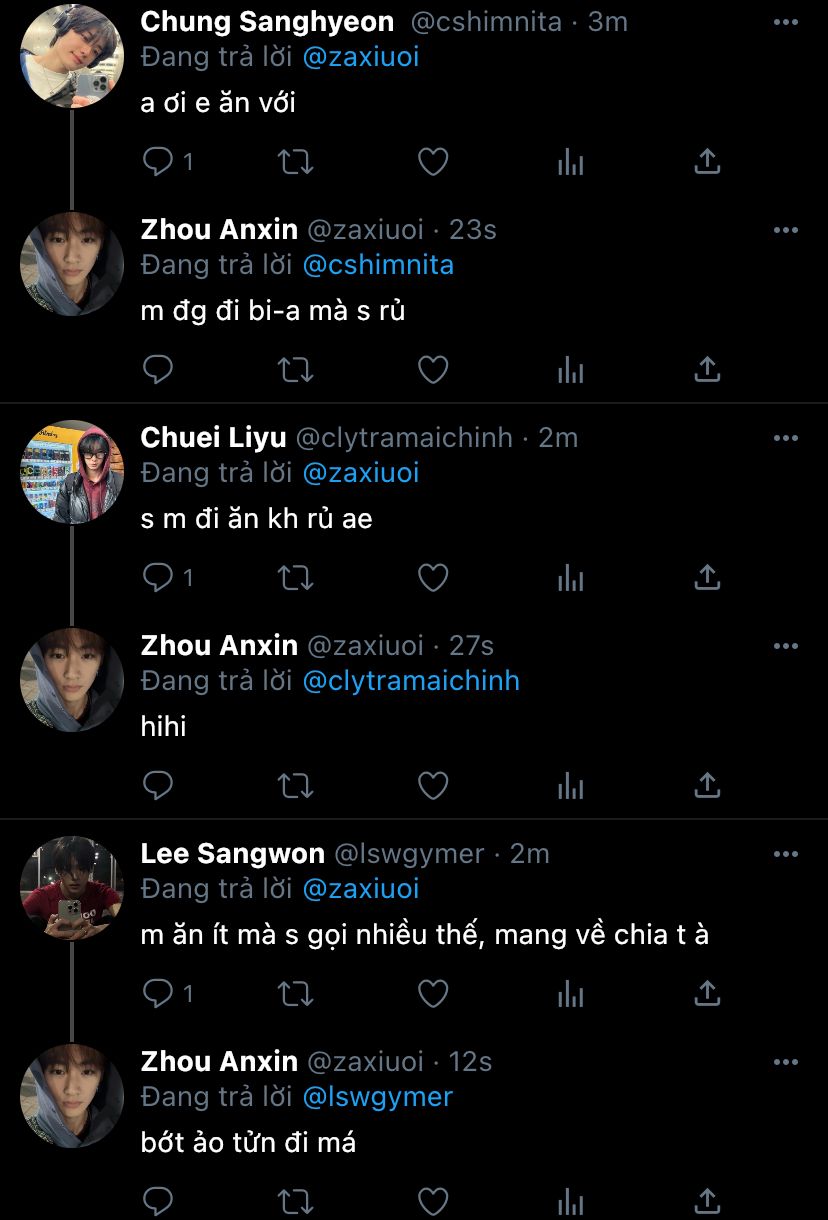Open Lee Sangwon's profile picture
The image size is (828, 1220).
coord(71,889)
